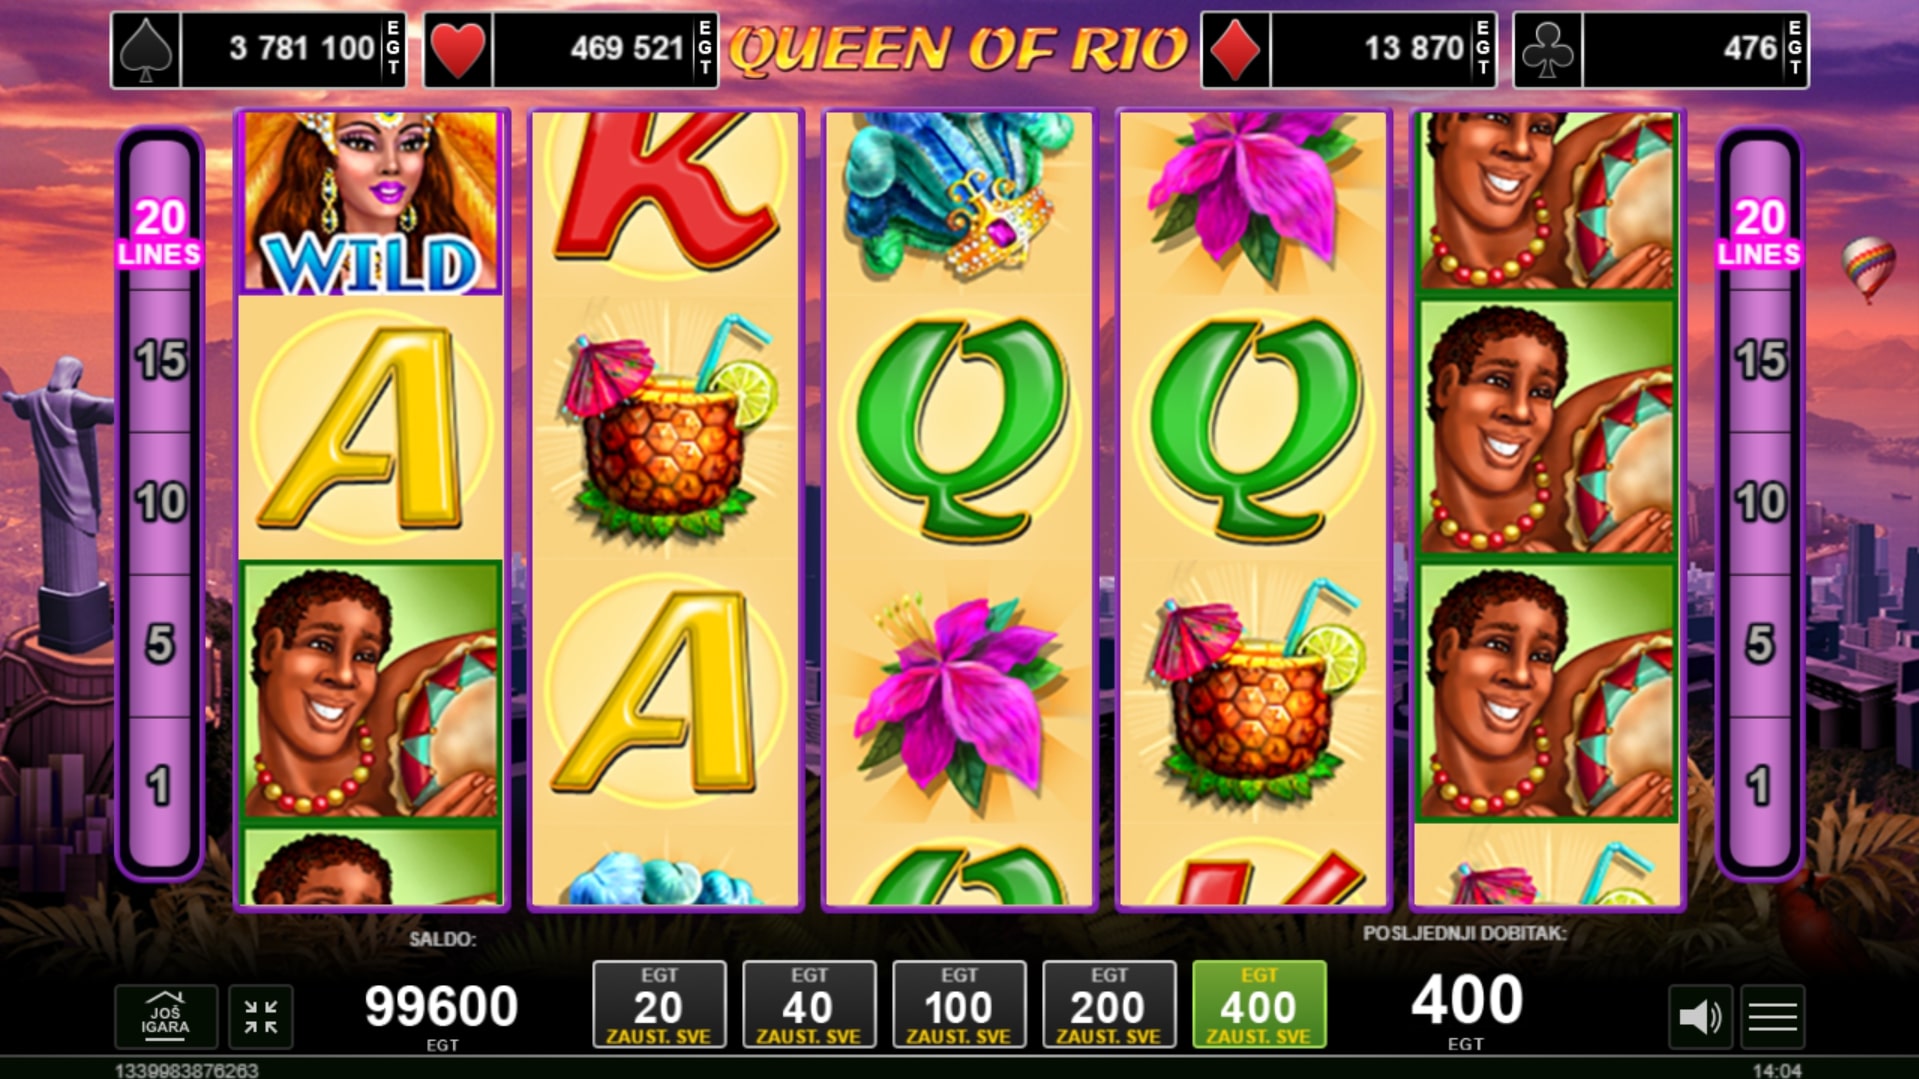Screen dimensions: 1919x1079
Task: Click the club jackpot icon
Action: pyautogui.click(x=1548, y=50)
